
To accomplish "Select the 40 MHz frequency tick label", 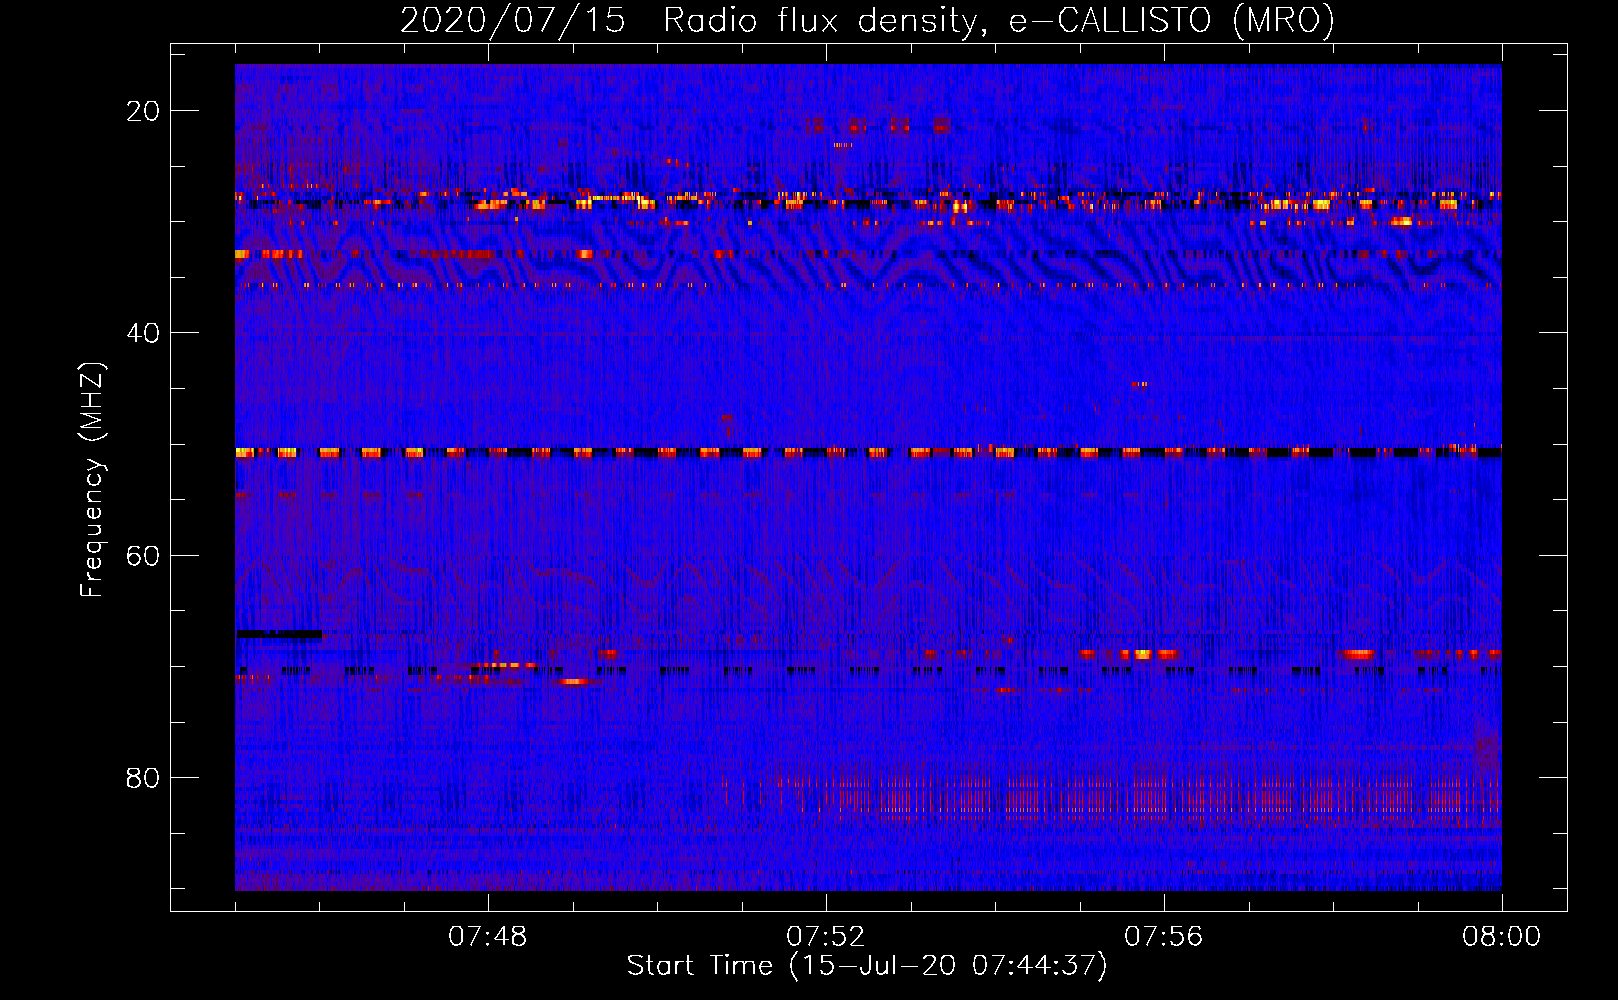I will pos(144,333).
